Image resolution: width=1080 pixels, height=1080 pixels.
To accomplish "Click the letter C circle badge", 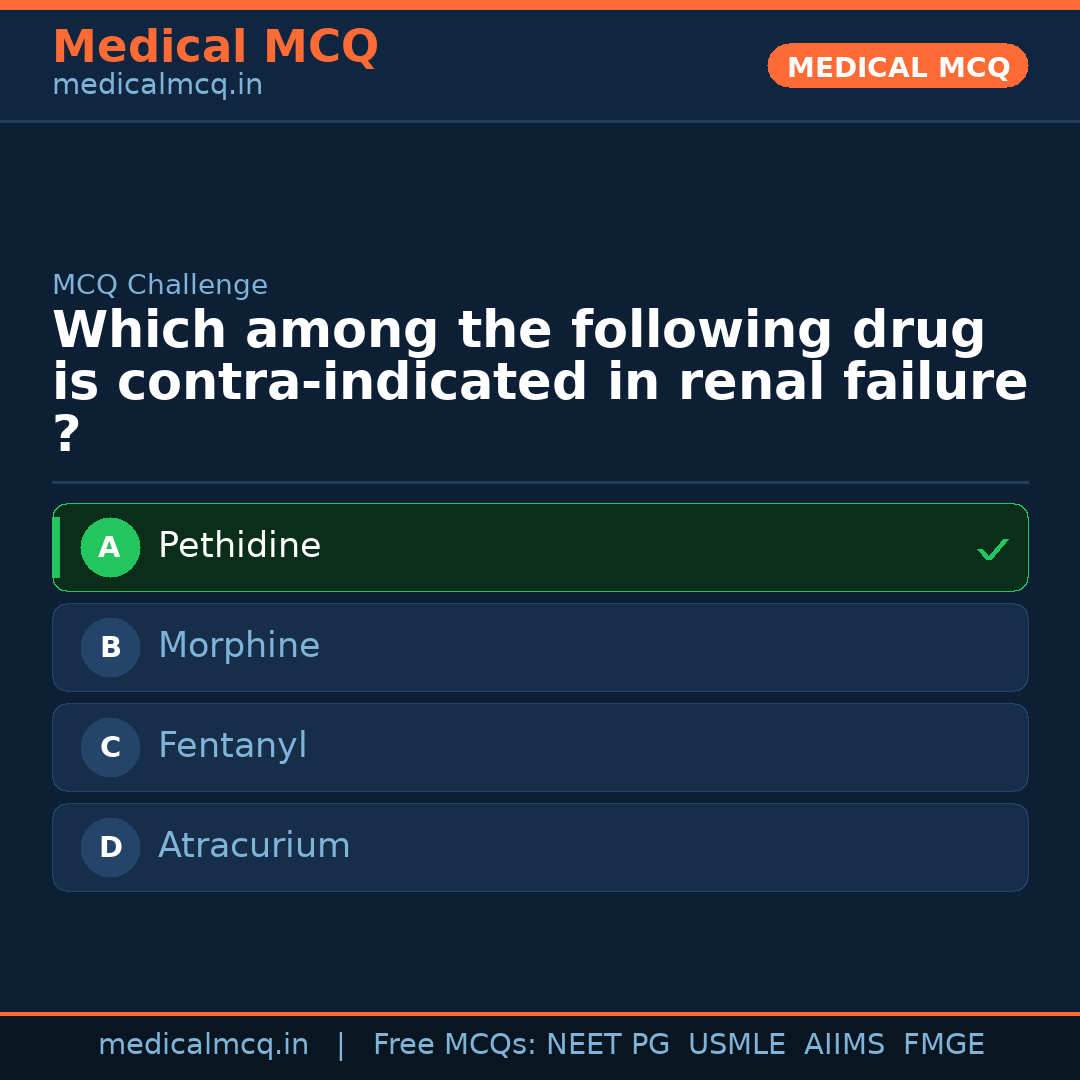I will [x=110, y=747].
